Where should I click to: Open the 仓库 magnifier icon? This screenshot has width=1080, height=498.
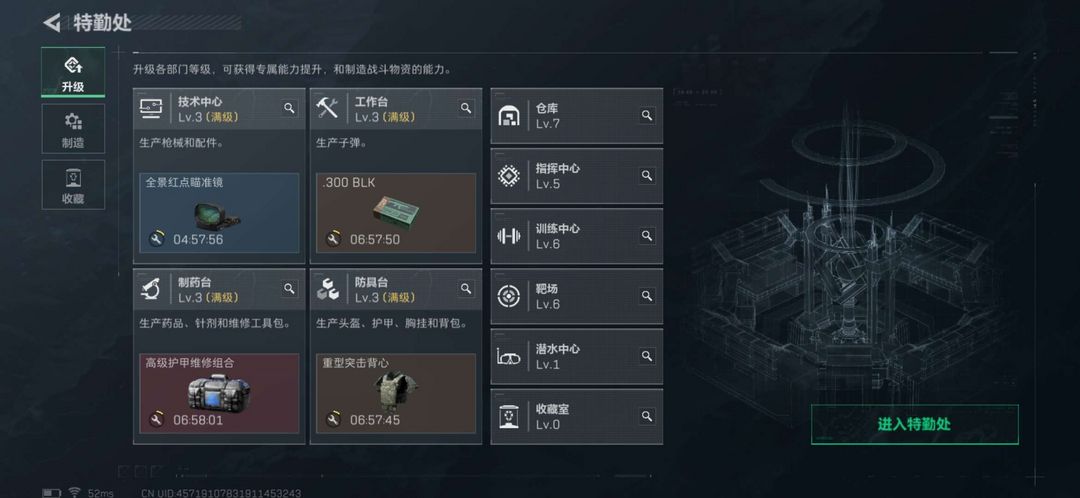click(x=647, y=116)
